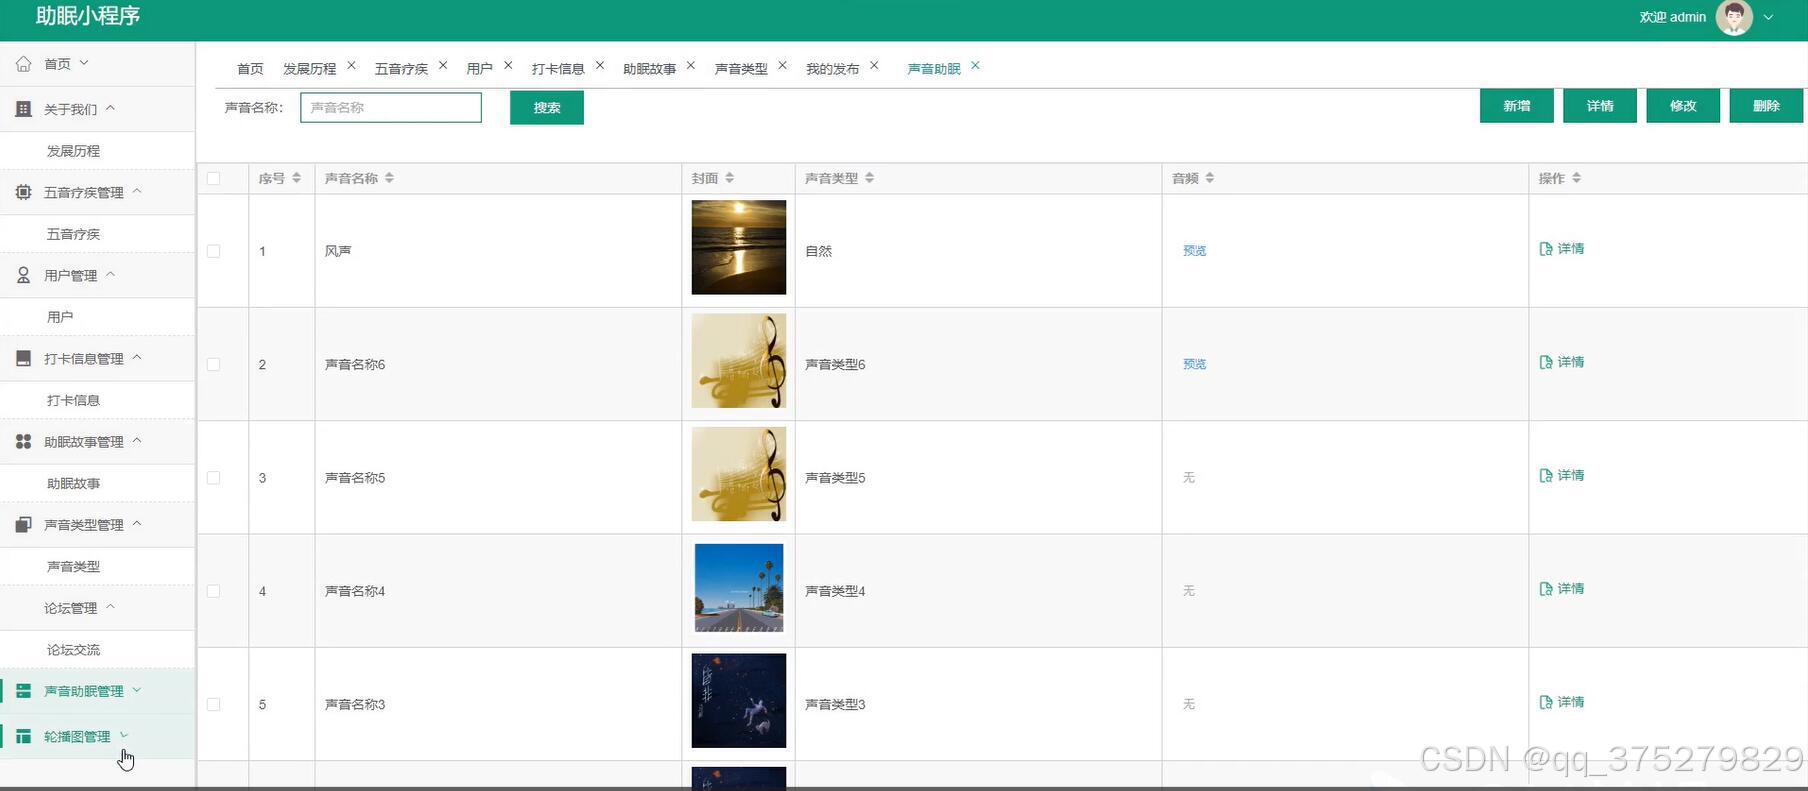Collapse the 关于我们 sidebar group
The width and height of the screenshot is (1808, 791).
point(110,108)
